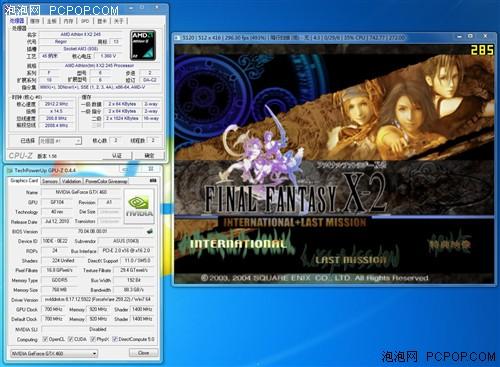
Task: Click the emulator window title bar text
Action: point(293,38)
